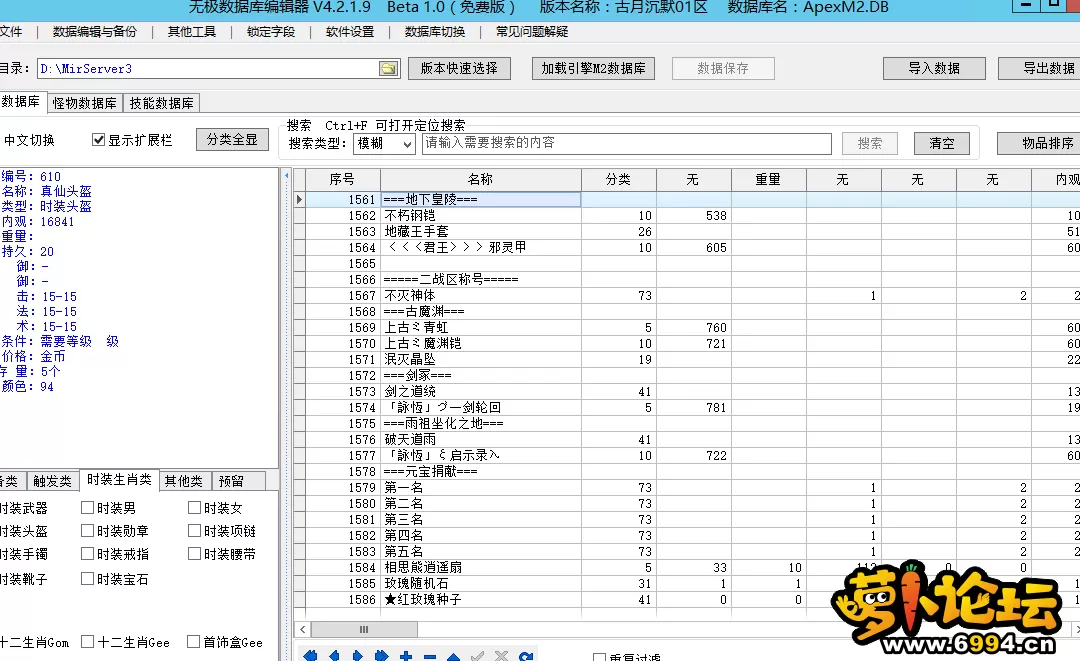This screenshot has height=661, width=1080.
Task: Open the 锁定字段 menu
Action: pyautogui.click(x=271, y=32)
